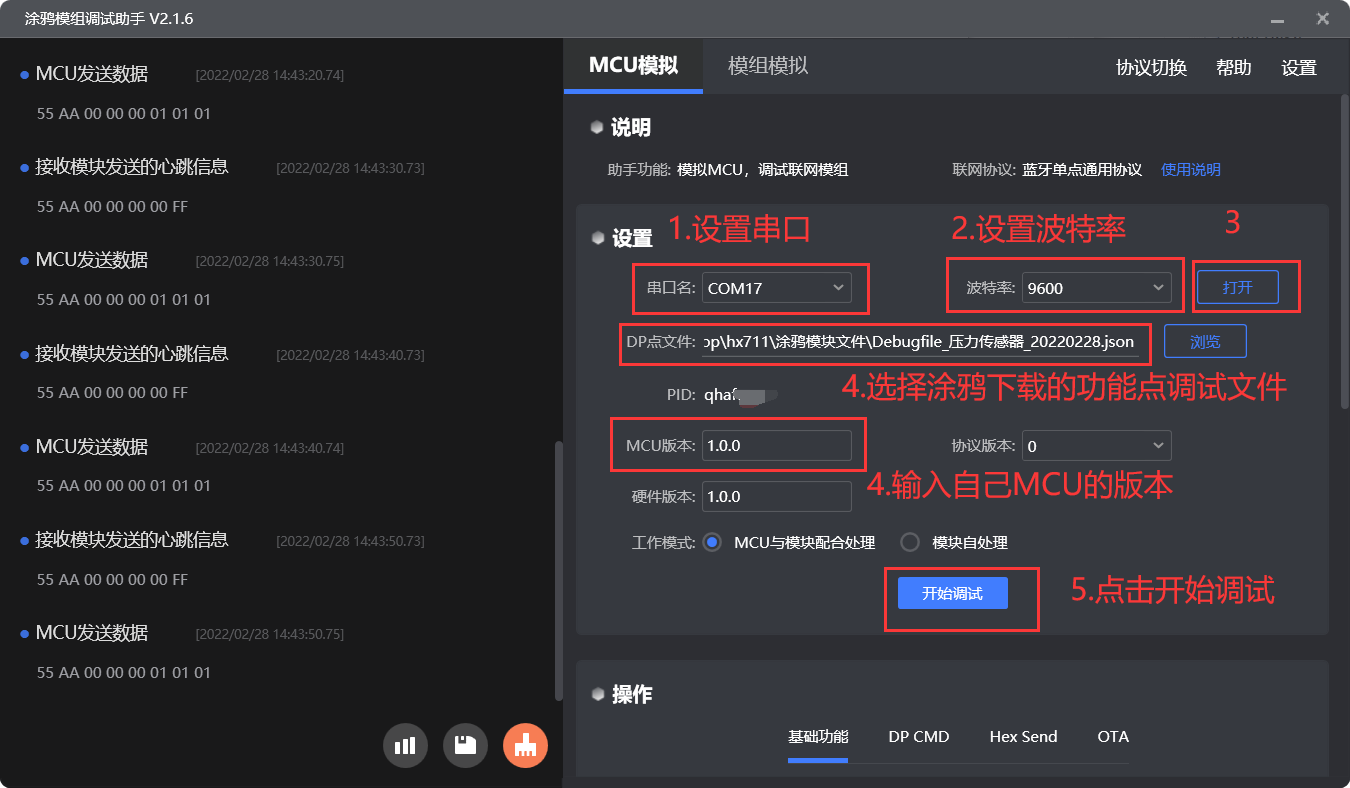1350x788 pixels.
Task: Click the 操作 section heading
Action: [x=631, y=694]
